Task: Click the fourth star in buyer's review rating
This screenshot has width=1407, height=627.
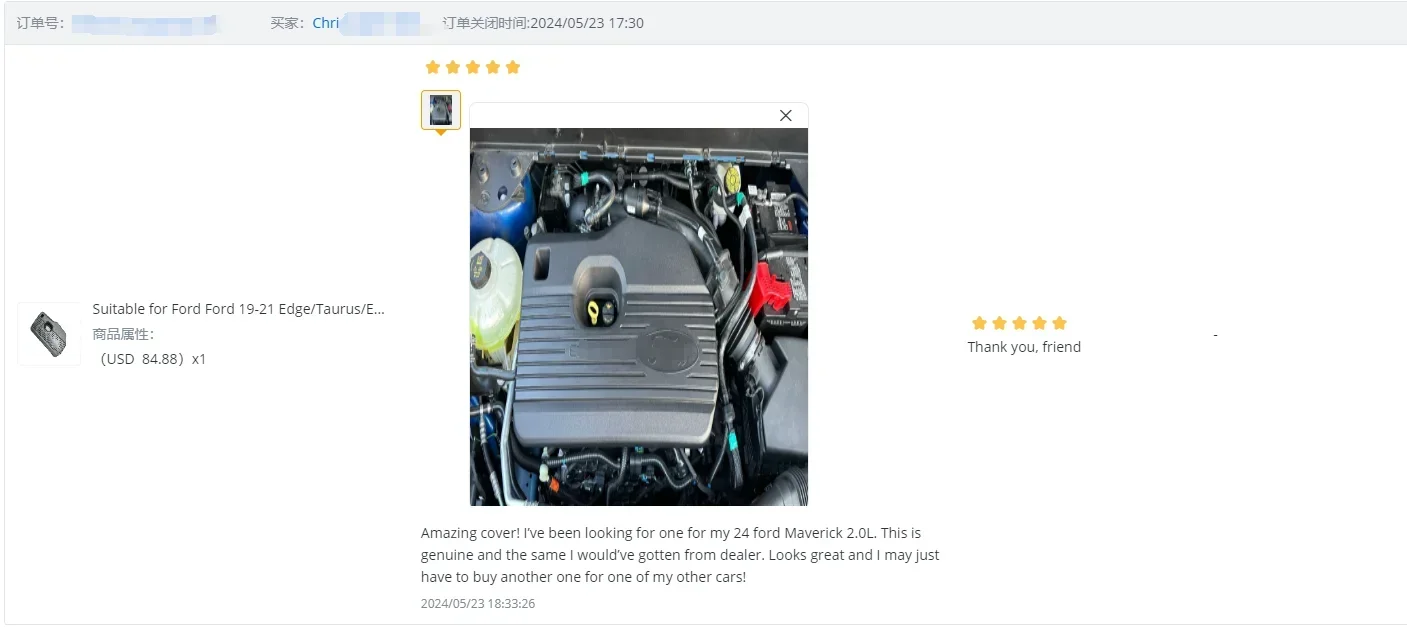Action: click(493, 67)
